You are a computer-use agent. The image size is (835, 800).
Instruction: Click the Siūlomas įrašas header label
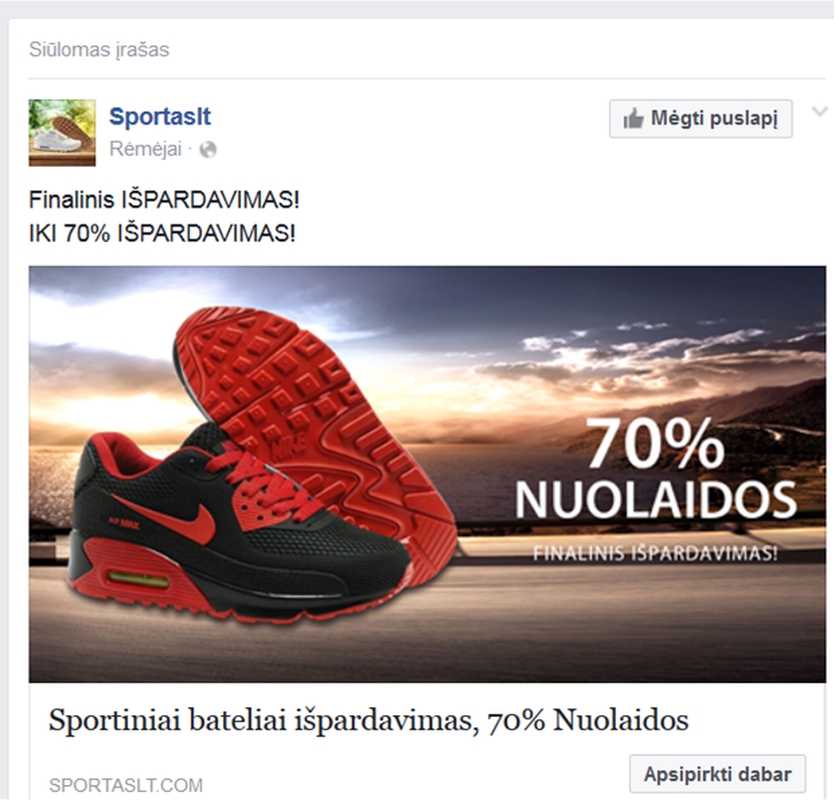[99, 50]
